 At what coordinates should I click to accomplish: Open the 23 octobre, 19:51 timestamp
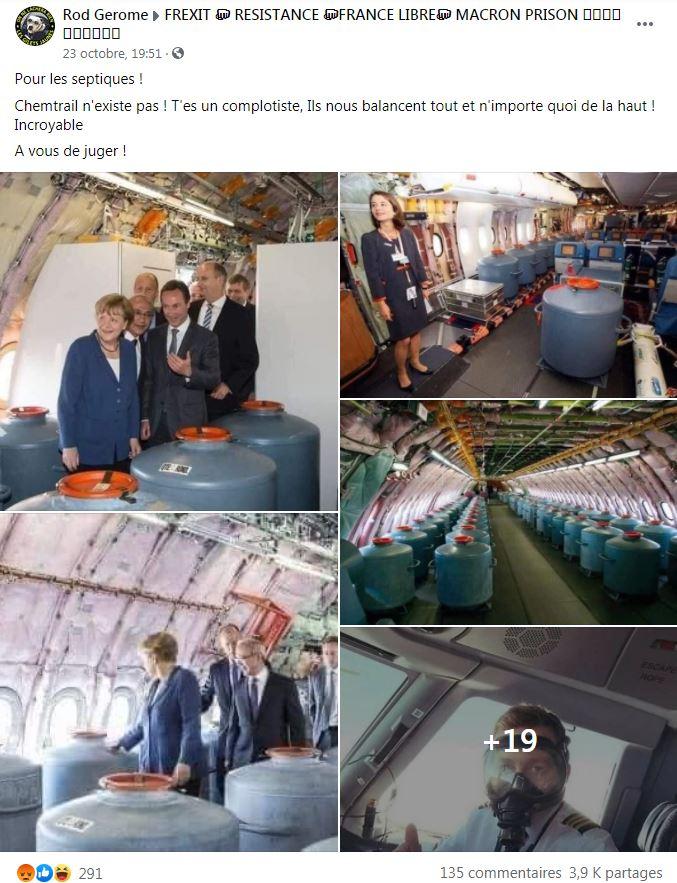[112, 53]
